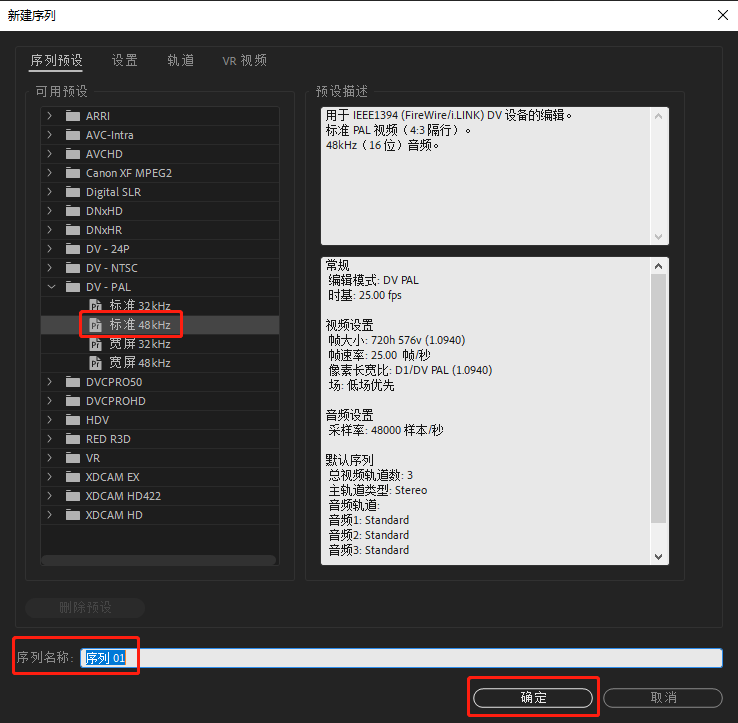Expand the DVCPRO50 preset folder
738x723 pixels.
(x=49, y=382)
